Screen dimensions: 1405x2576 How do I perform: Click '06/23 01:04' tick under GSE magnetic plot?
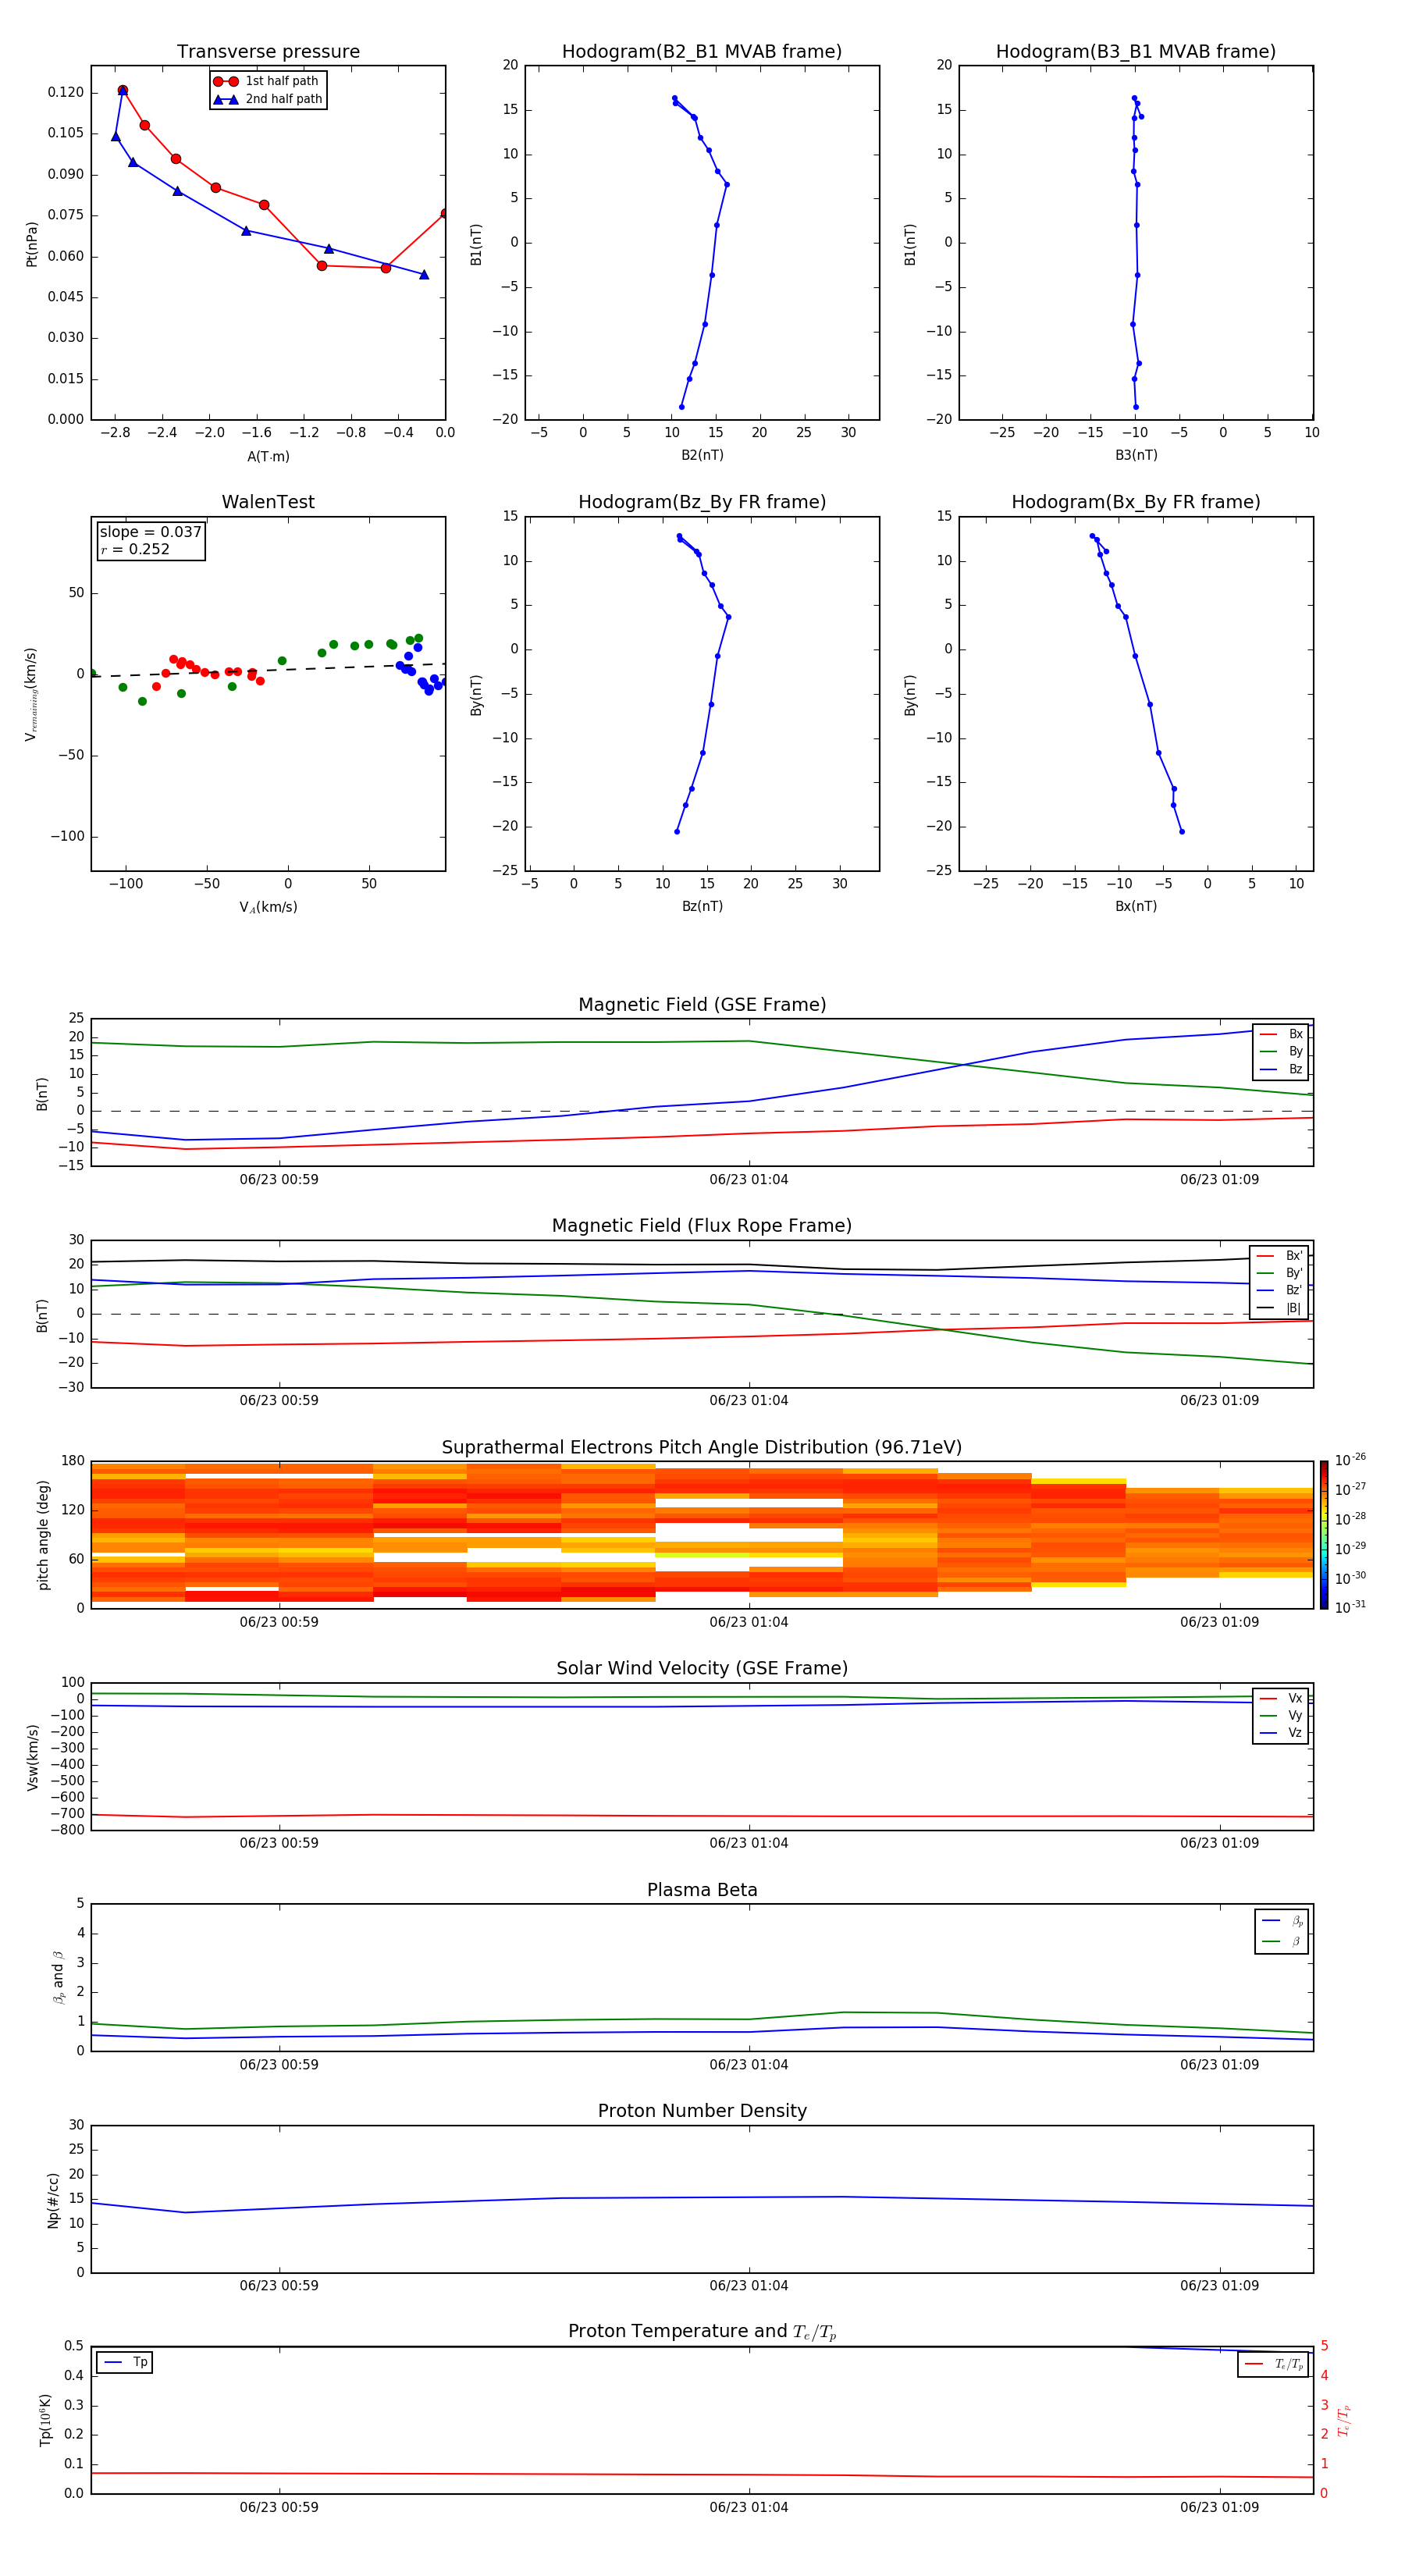pos(749,1180)
